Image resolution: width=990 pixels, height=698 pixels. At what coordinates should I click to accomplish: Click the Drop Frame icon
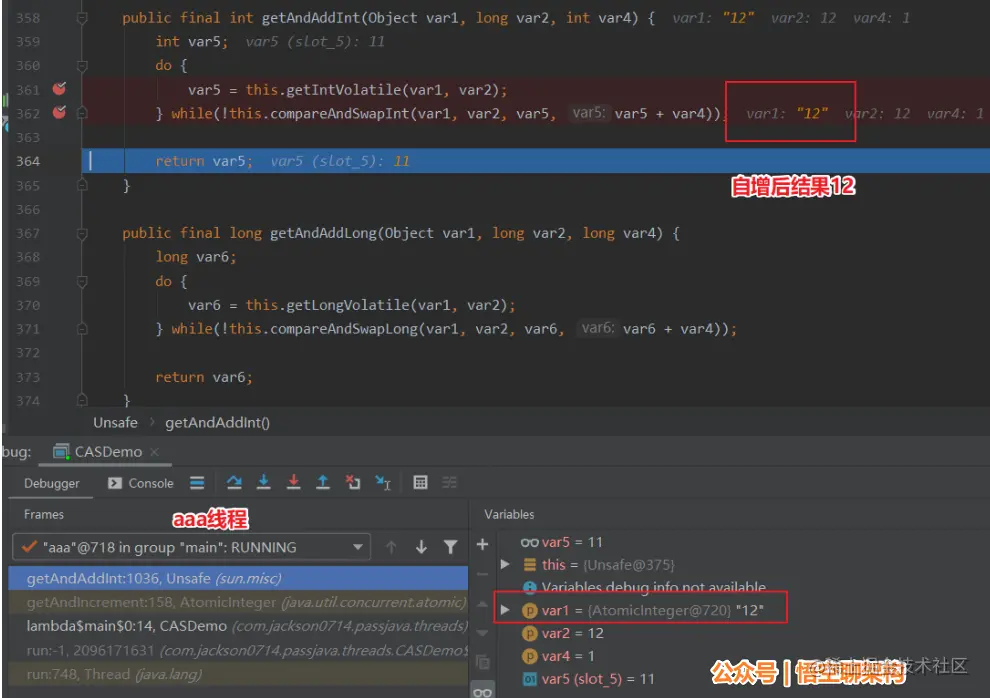[353, 483]
